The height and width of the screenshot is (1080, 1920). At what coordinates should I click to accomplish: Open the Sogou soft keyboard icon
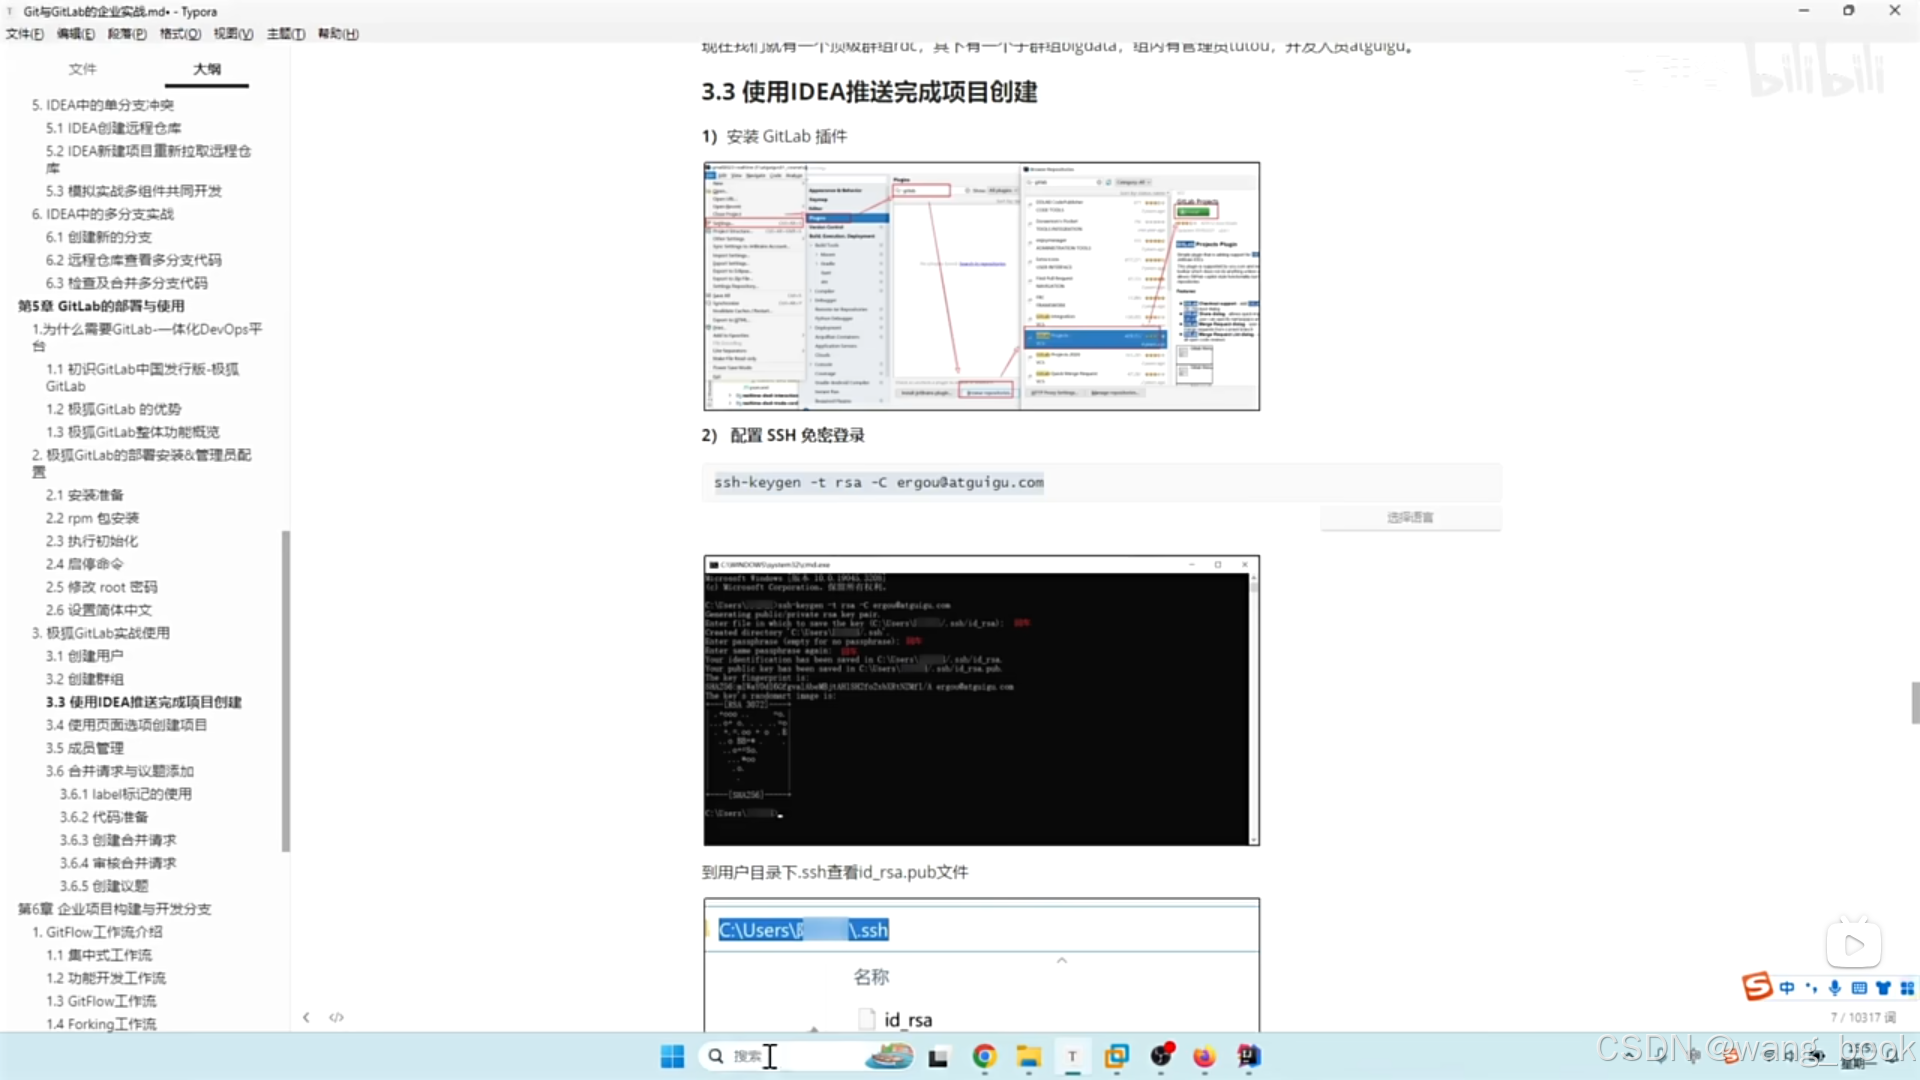(x=1859, y=988)
